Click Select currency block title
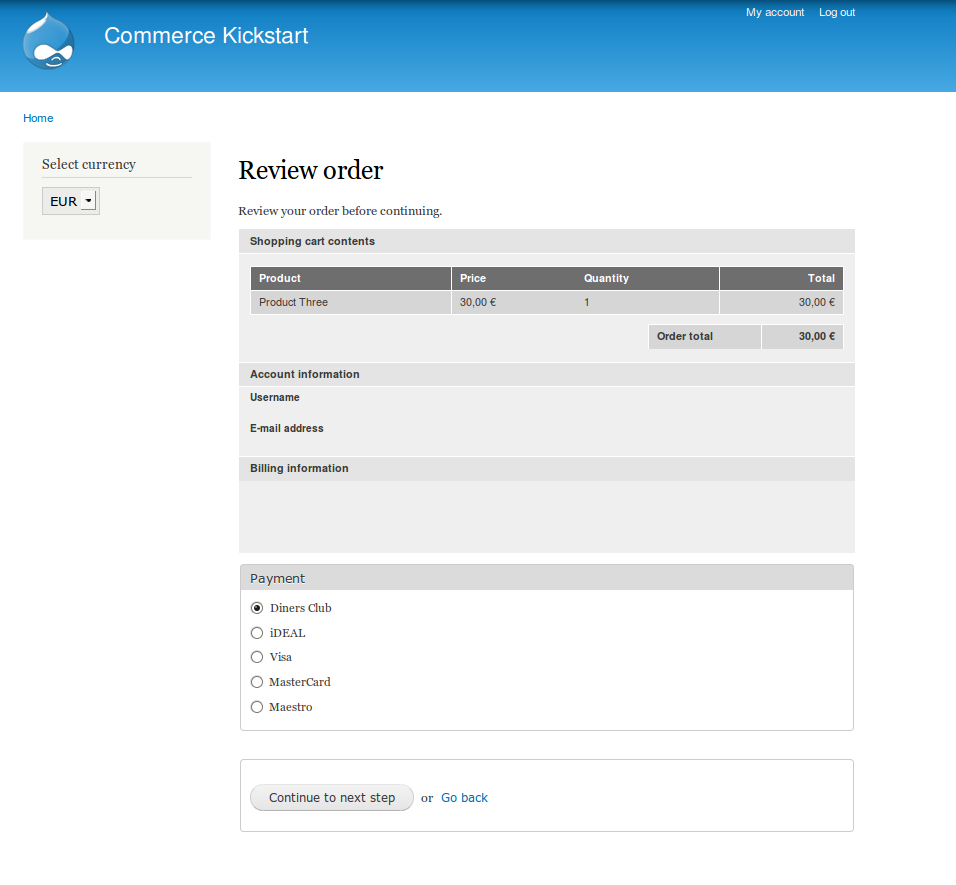The image size is (956, 885). coord(88,165)
